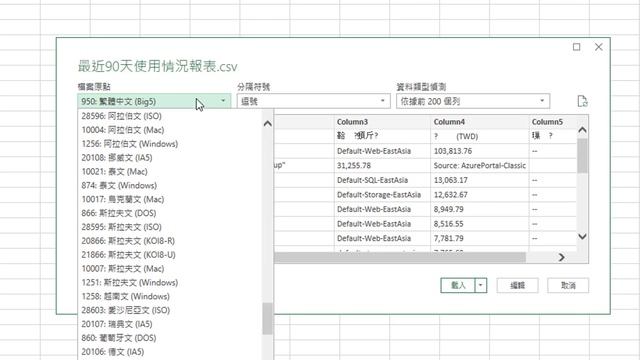Screen dimensions: 640x360
Task: Click the encoding list scrollbar thumb
Action: [x=267, y=319]
